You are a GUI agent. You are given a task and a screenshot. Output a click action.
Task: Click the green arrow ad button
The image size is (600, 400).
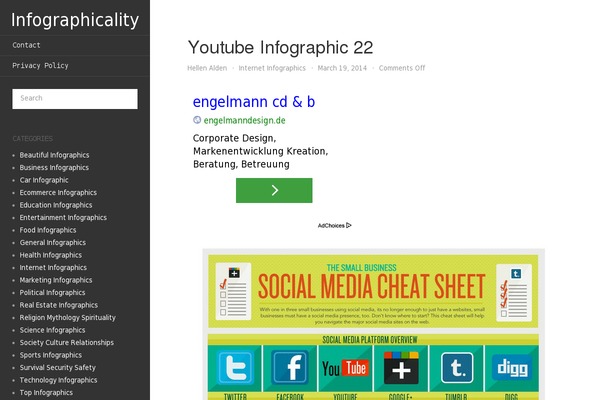point(274,190)
